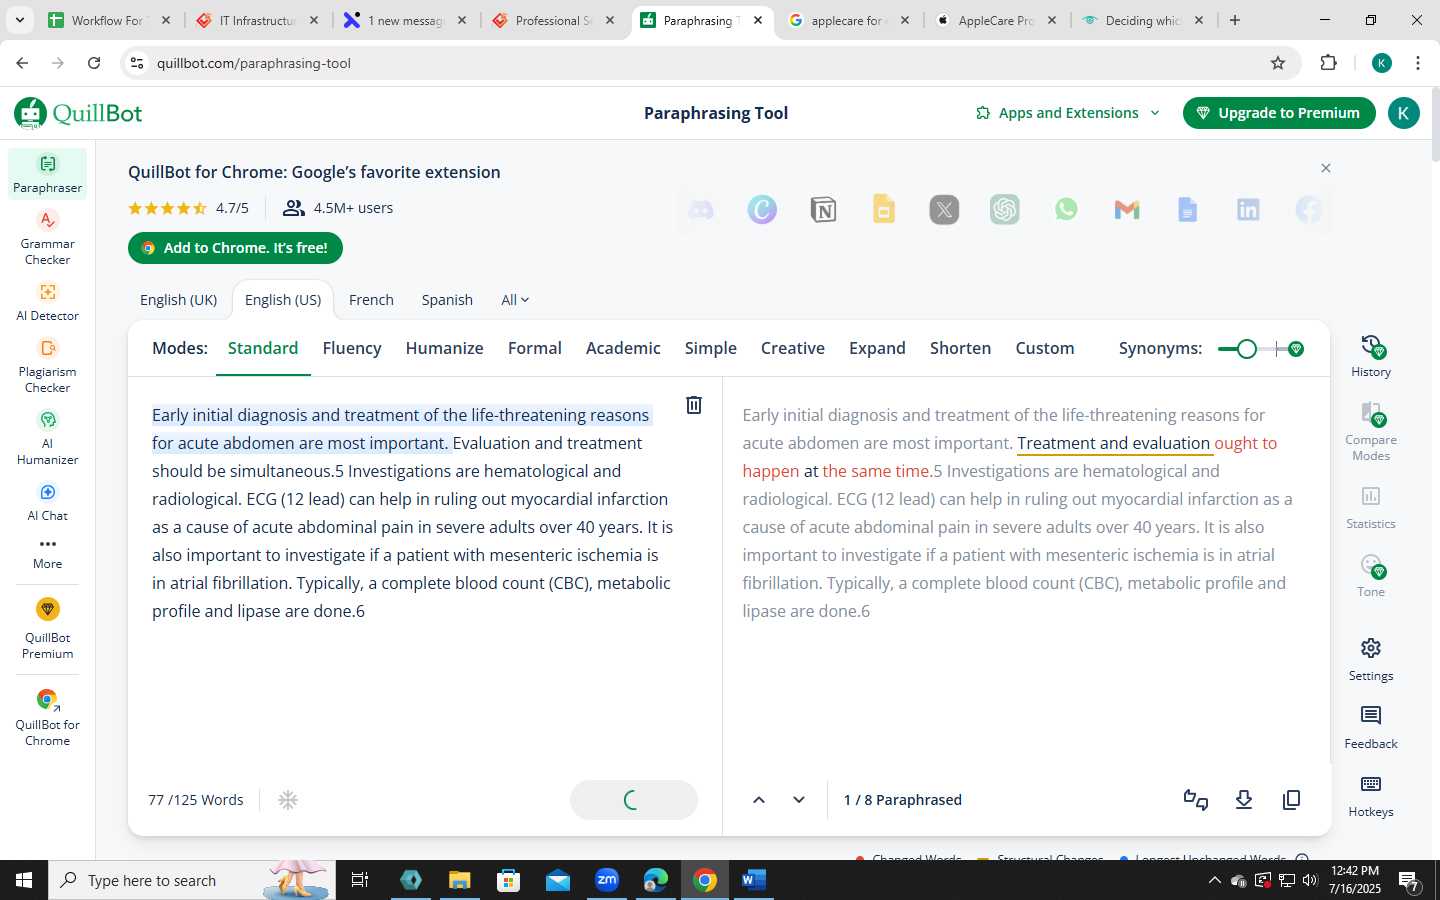Switch to Expand mode
The width and height of the screenshot is (1440, 900).
(877, 348)
